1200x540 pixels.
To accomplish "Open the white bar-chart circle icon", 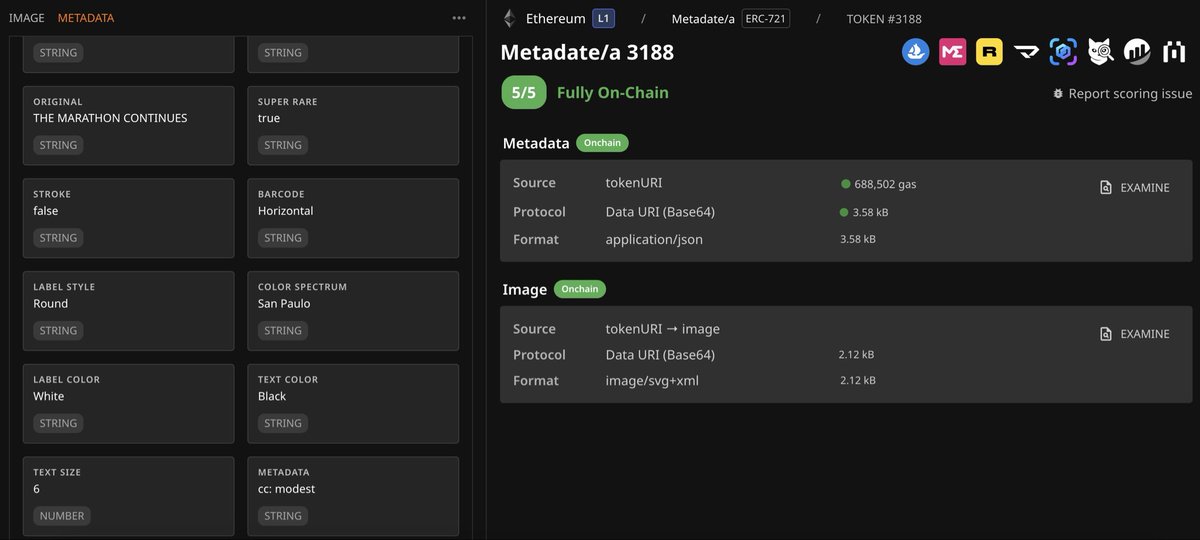I will click(x=1137, y=52).
